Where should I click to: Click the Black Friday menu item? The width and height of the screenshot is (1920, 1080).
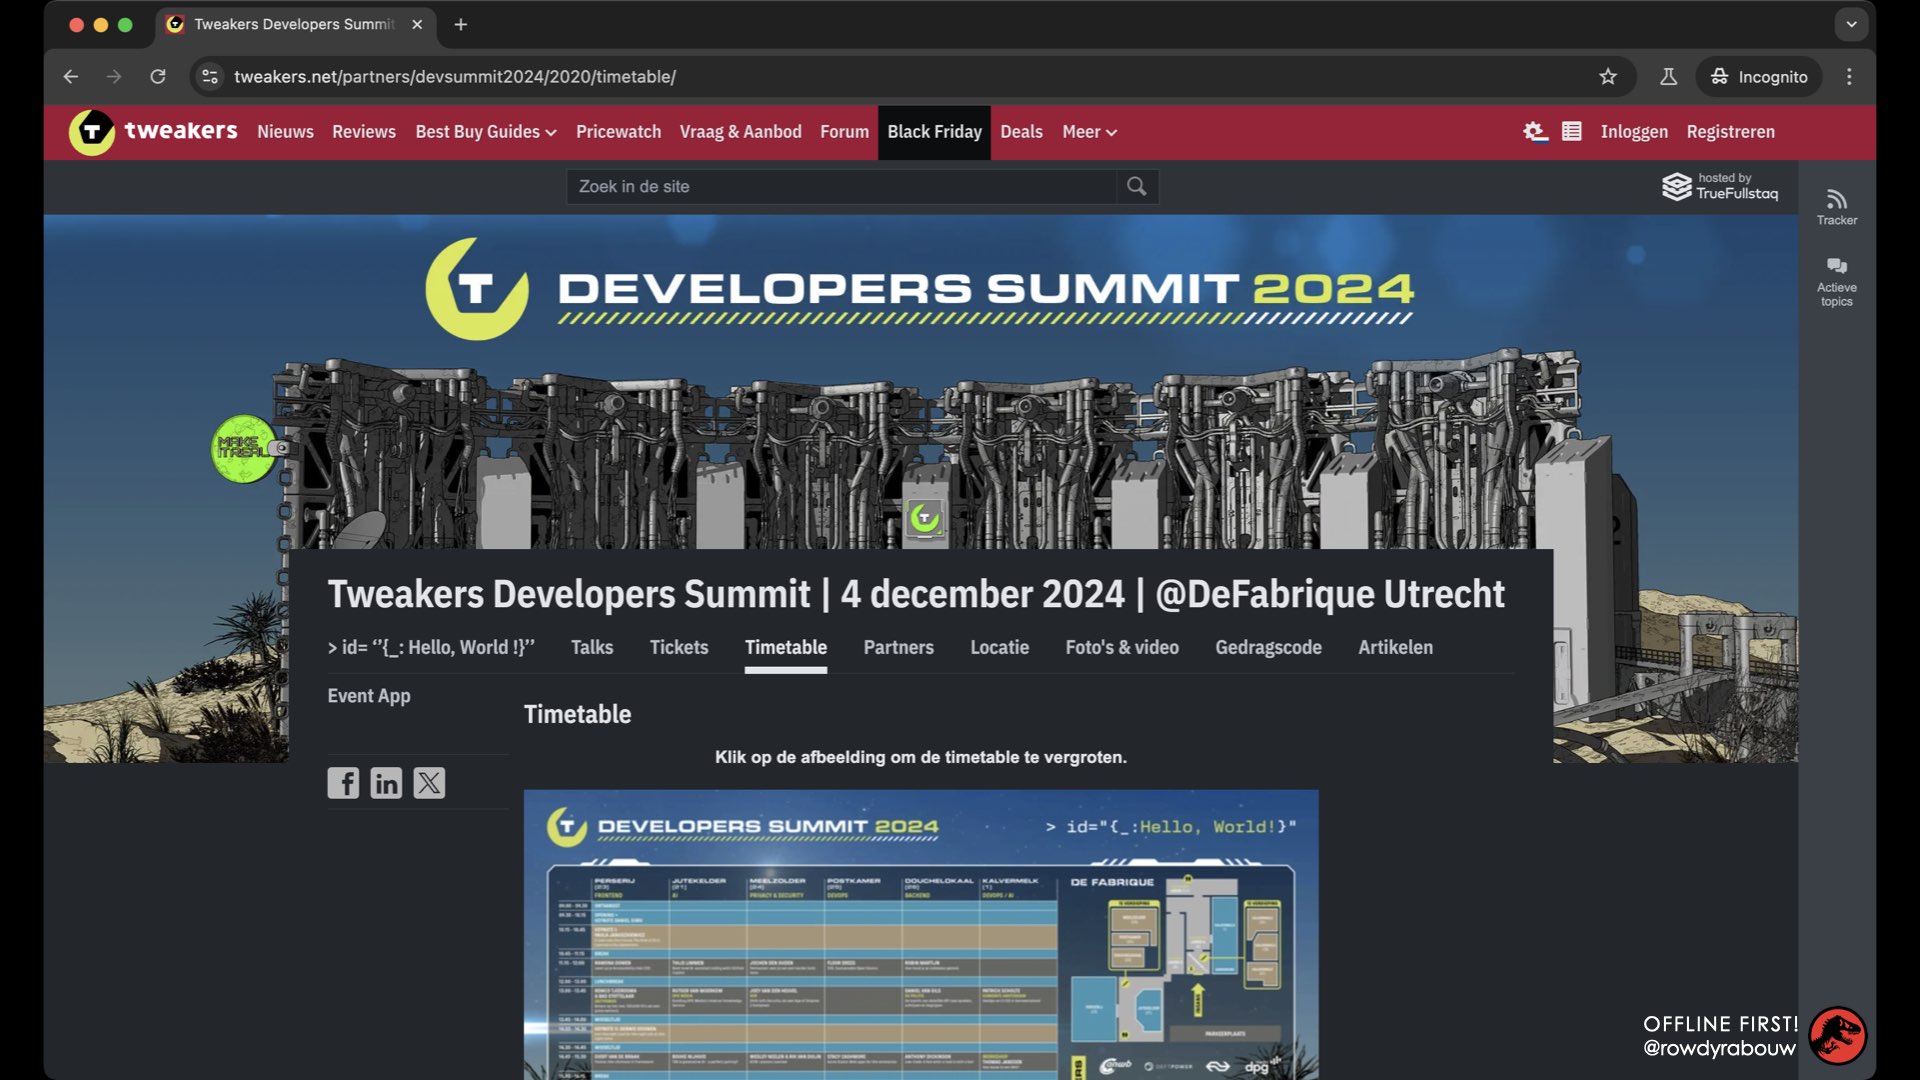click(x=934, y=132)
